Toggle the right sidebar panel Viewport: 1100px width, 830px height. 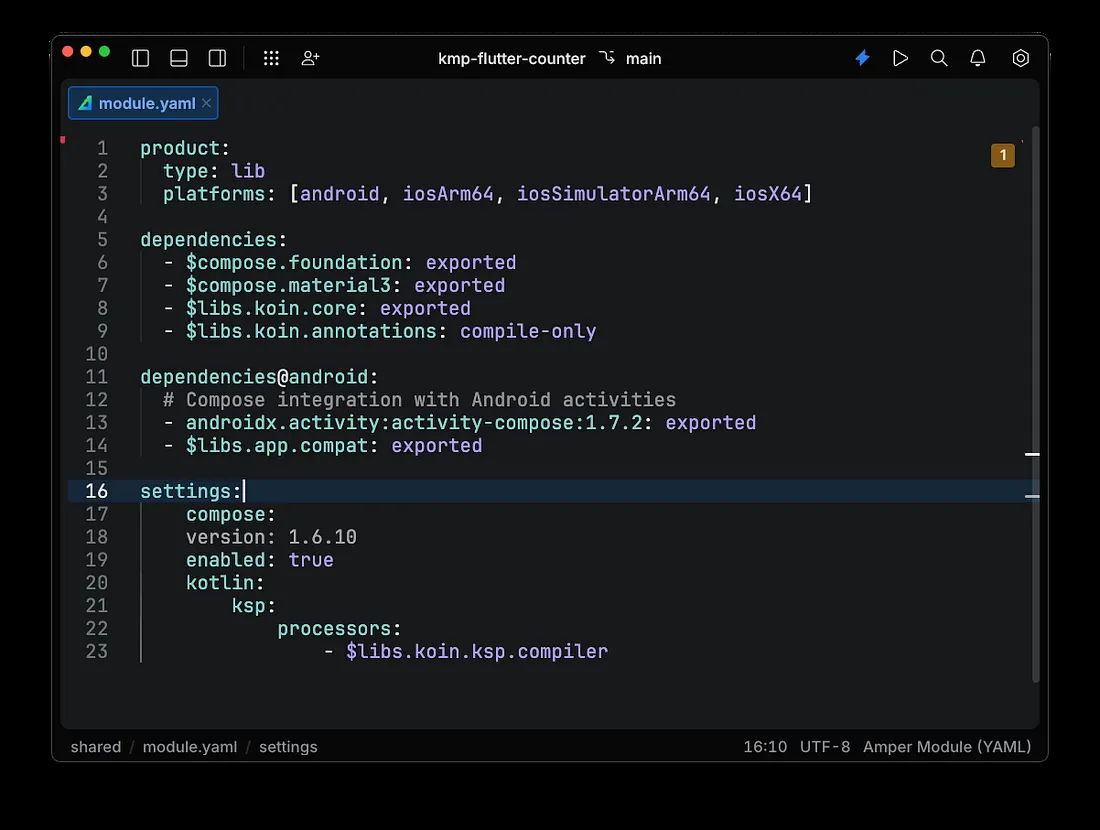[217, 58]
